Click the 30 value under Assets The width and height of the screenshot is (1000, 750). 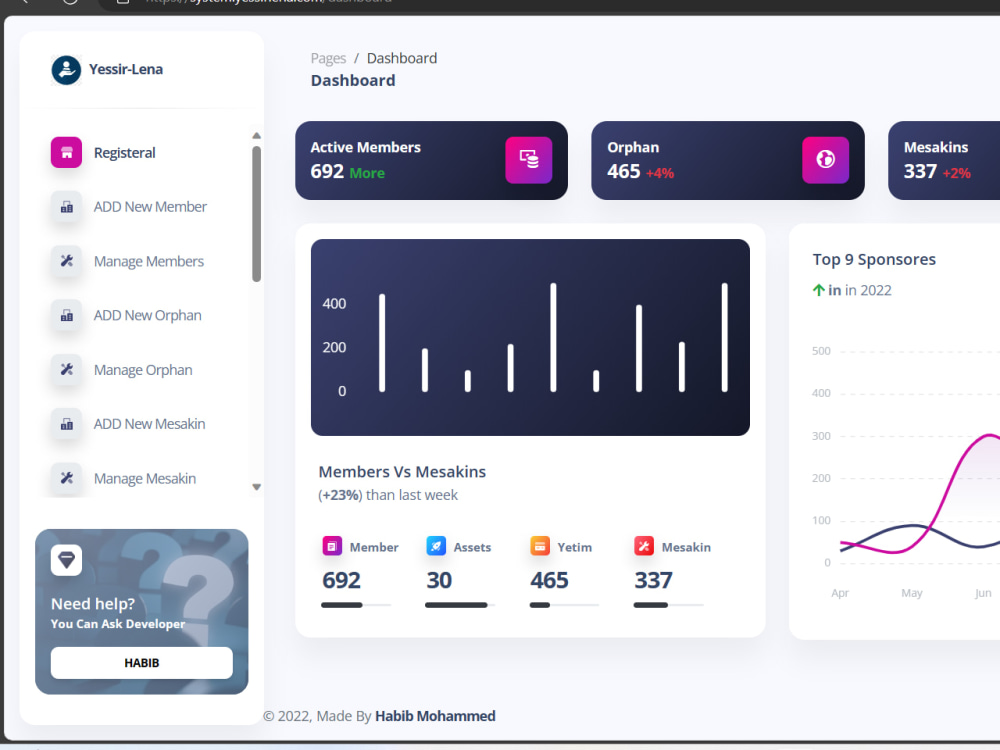pyautogui.click(x=439, y=580)
